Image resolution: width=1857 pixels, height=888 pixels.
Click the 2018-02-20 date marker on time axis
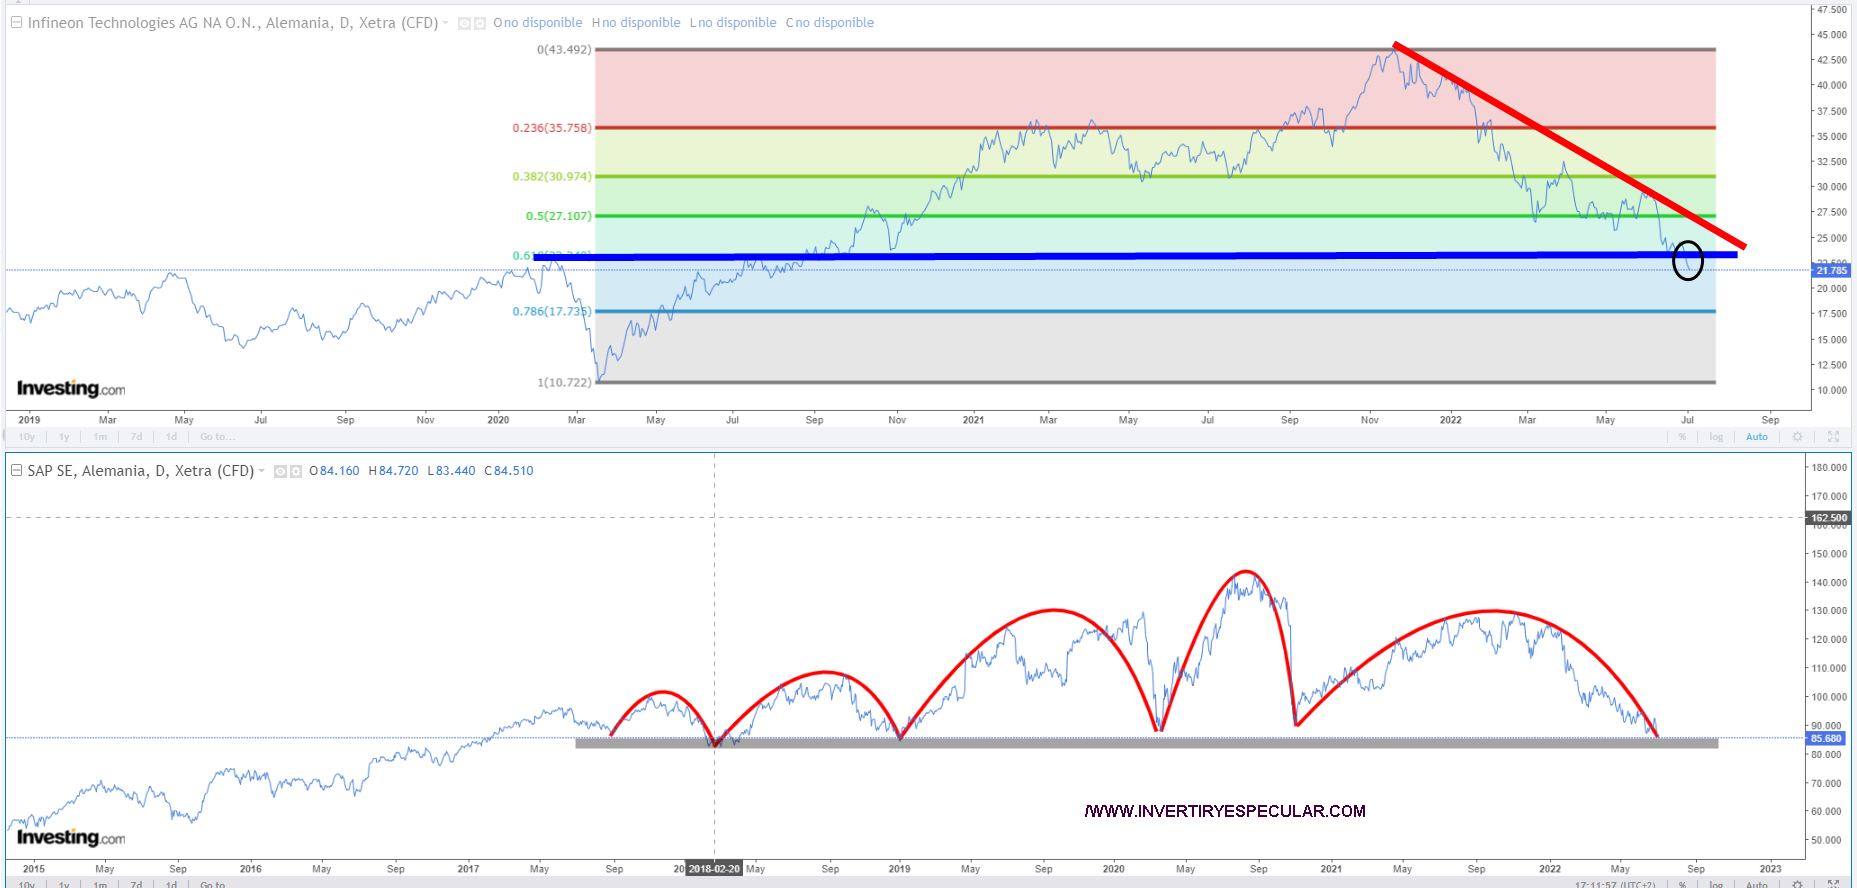[x=714, y=869]
